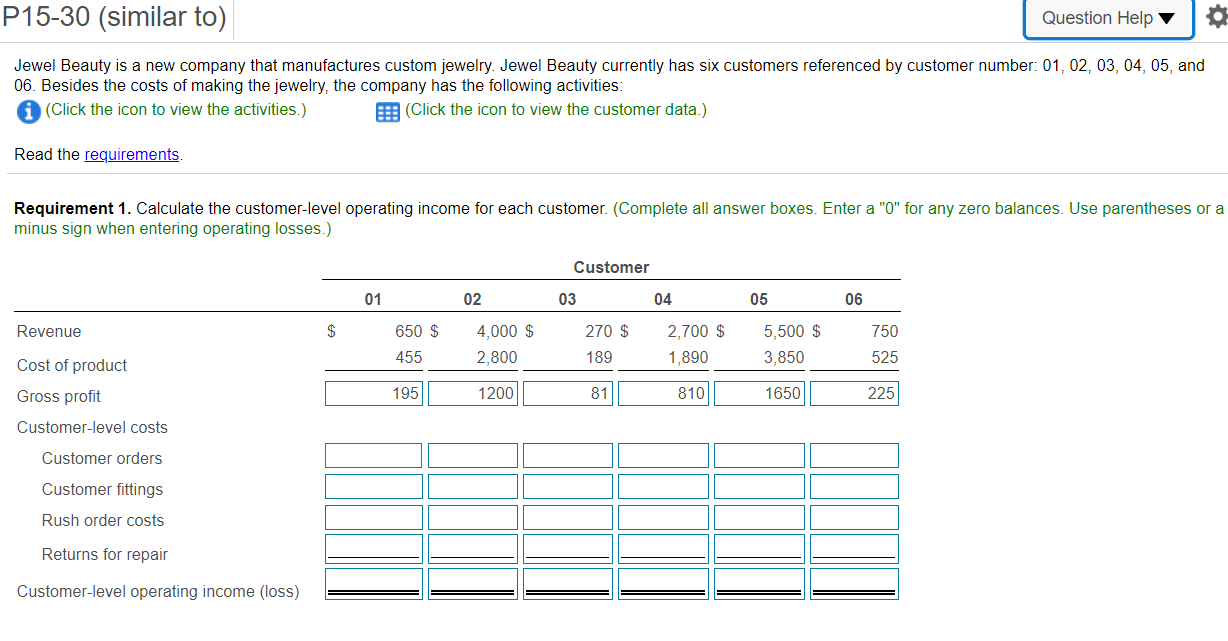Click Customer fittings box for customer 05
Viewport: 1228px width, 641px height.
coord(758,486)
